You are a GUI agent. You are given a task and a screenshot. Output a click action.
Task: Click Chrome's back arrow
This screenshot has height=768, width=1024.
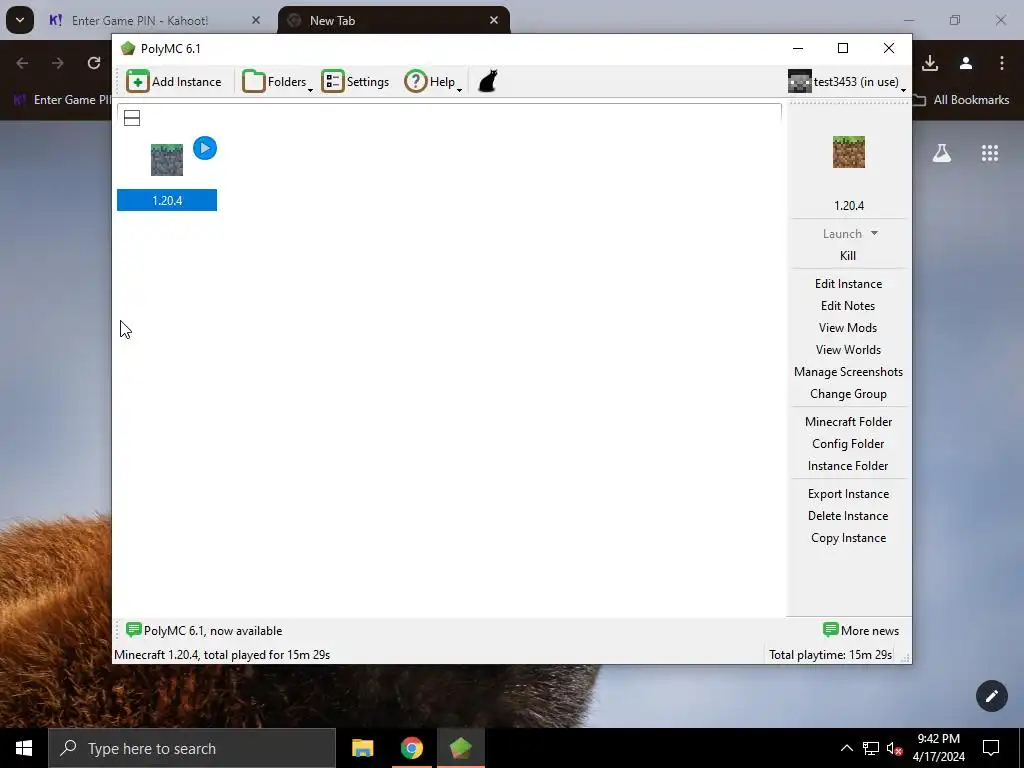point(22,63)
